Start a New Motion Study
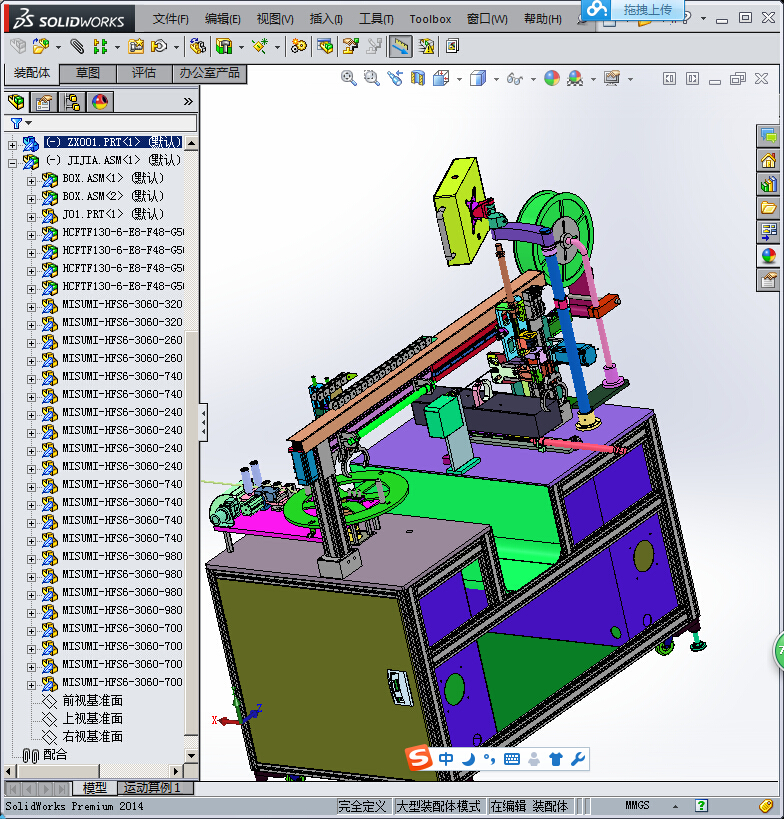 299,46
